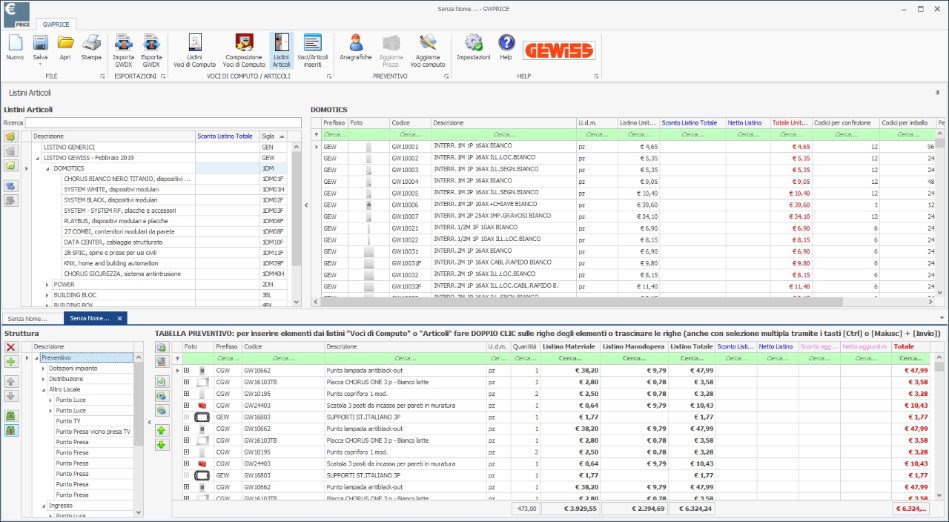Select row GW10001 INTERR. 1M 1P 16AX BIANCO
The image size is (949, 522).
[626, 147]
